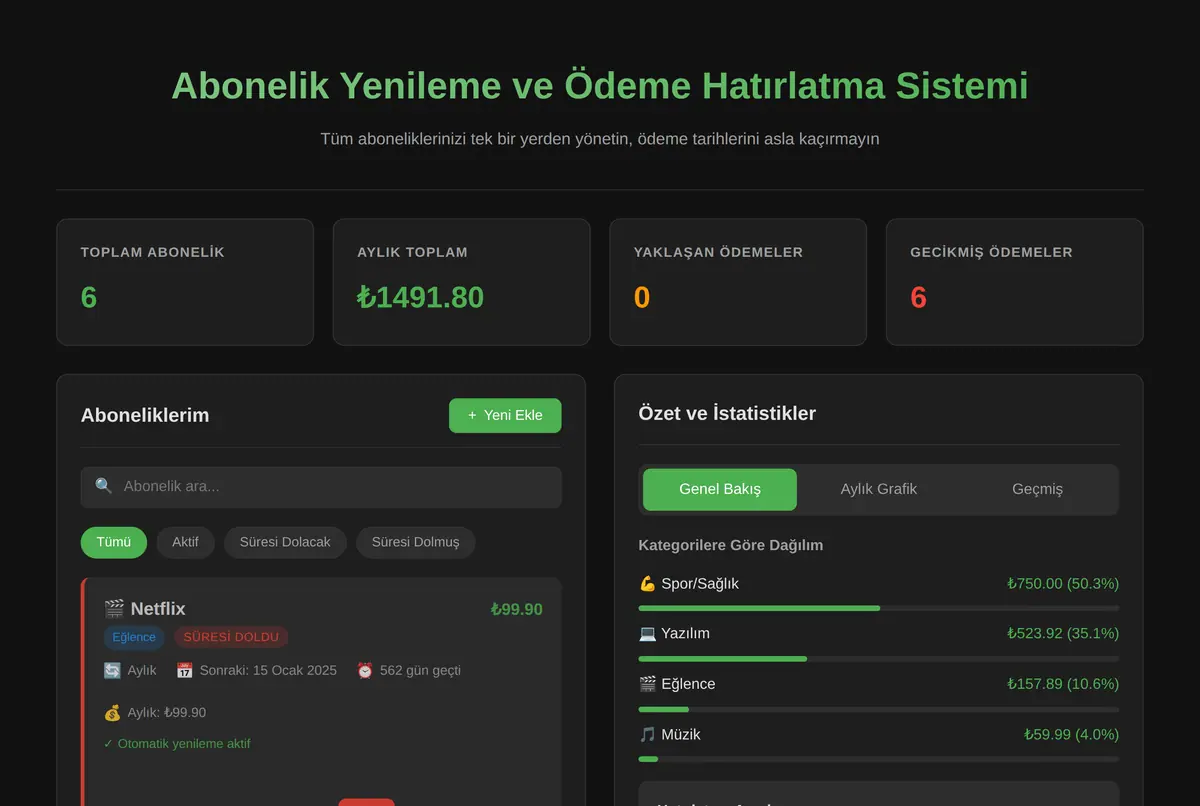This screenshot has height=806, width=1200.
Task: Click the Kategorilere Göre Dağılım heading
Action: (731, 545)
